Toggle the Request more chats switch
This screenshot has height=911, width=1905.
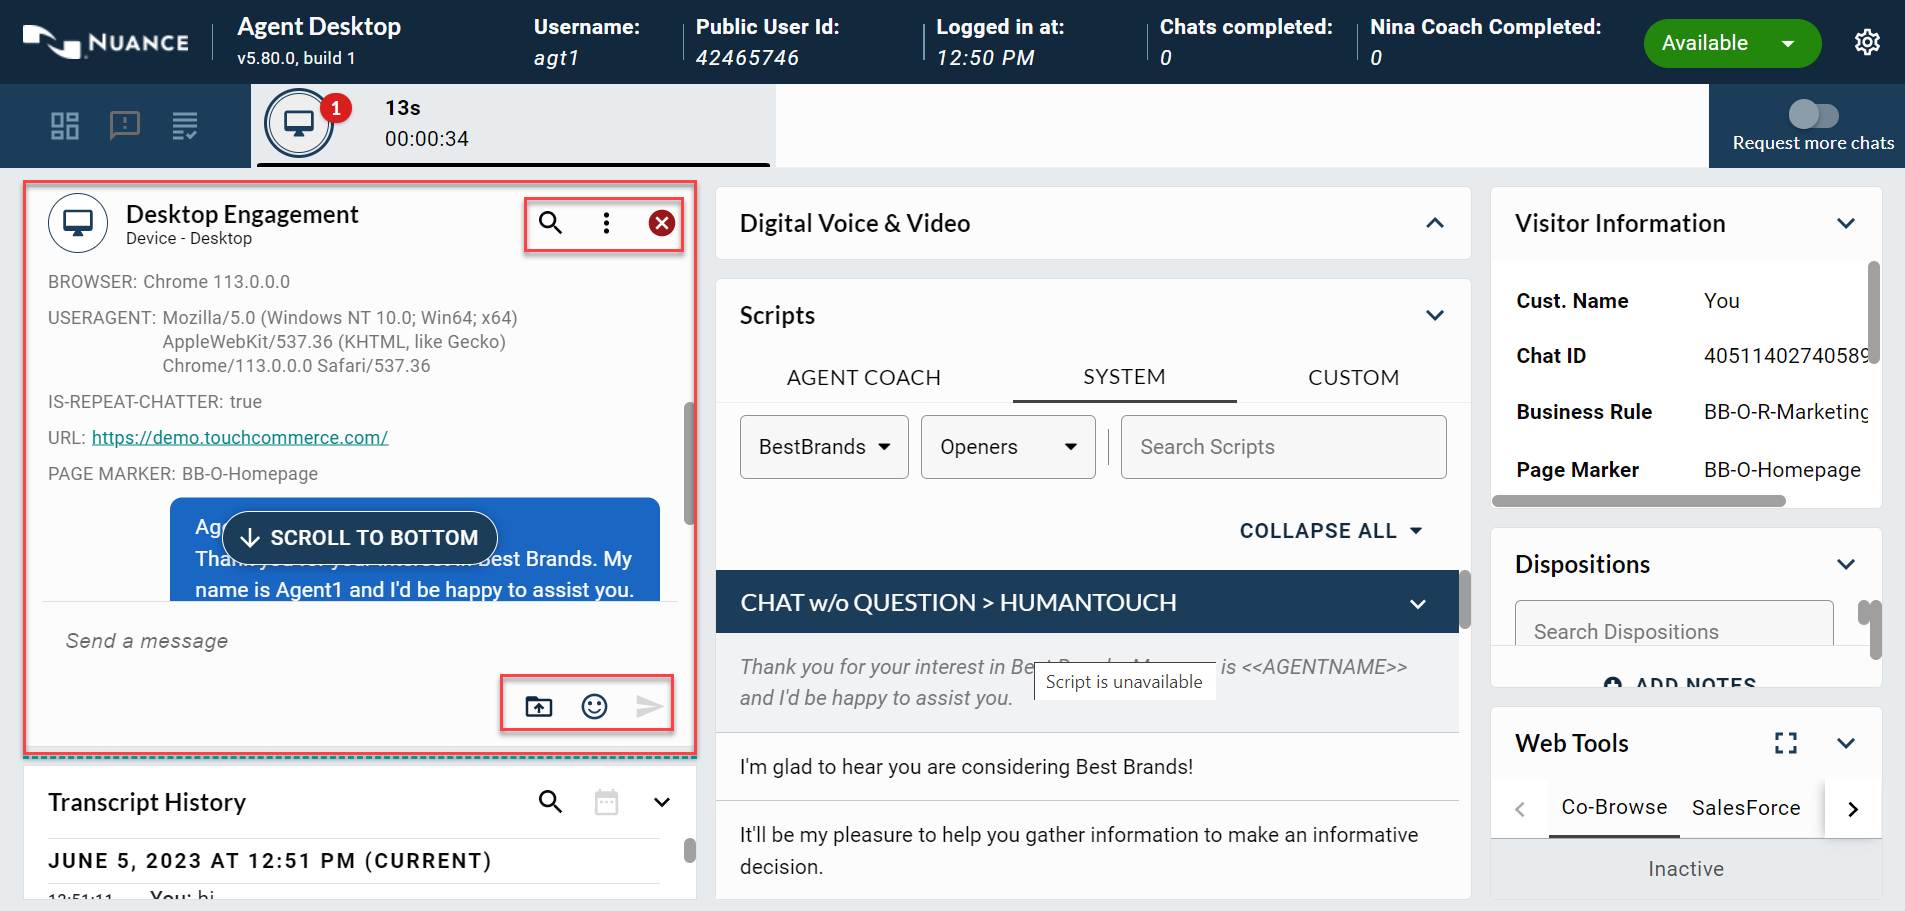pos(1813,114)
